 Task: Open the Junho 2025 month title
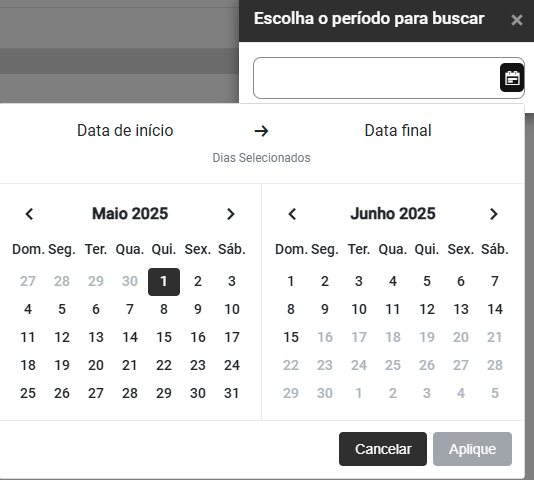(x=393, y=214)
